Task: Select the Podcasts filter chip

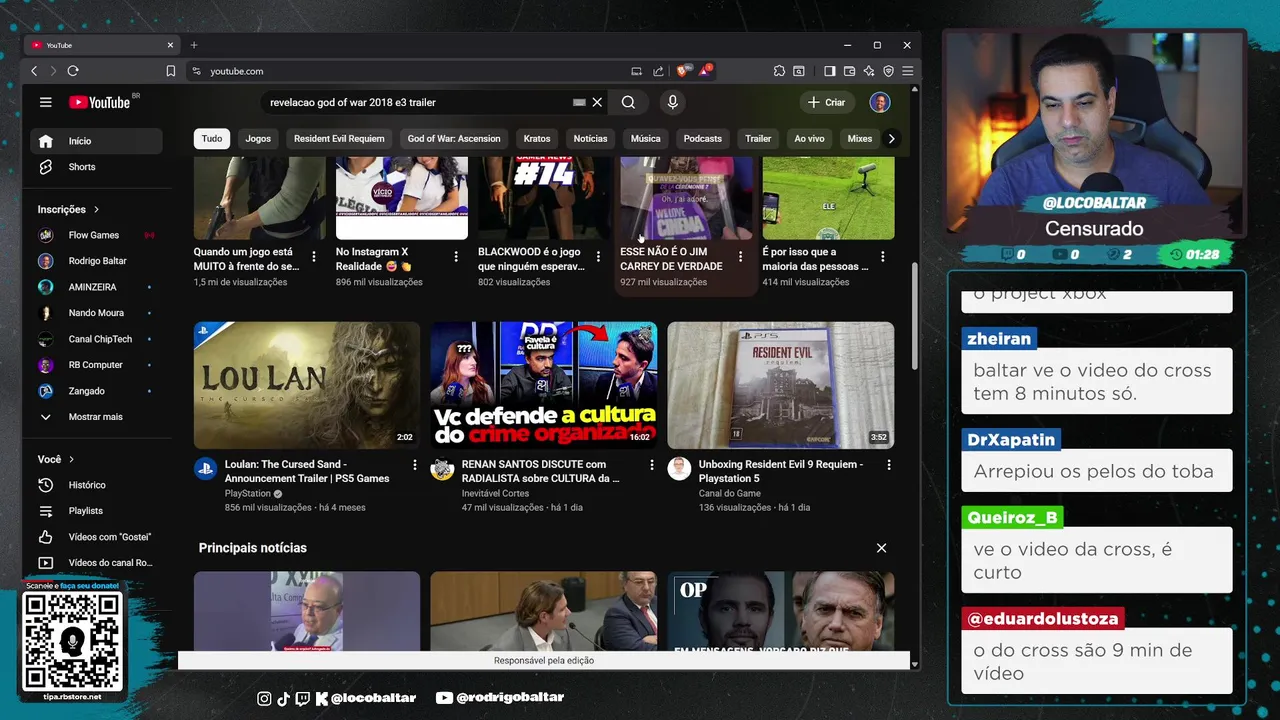Action: [x=702, y=139]
